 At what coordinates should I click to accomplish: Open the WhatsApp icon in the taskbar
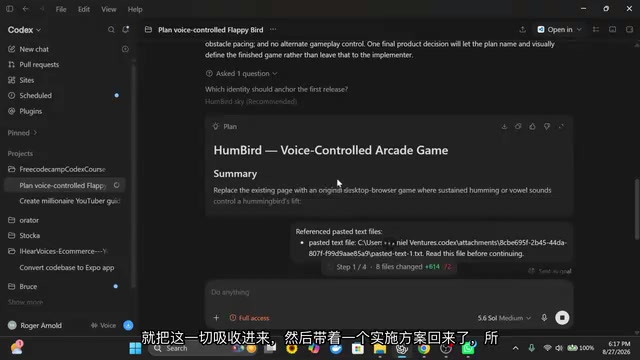pos(468,348)
